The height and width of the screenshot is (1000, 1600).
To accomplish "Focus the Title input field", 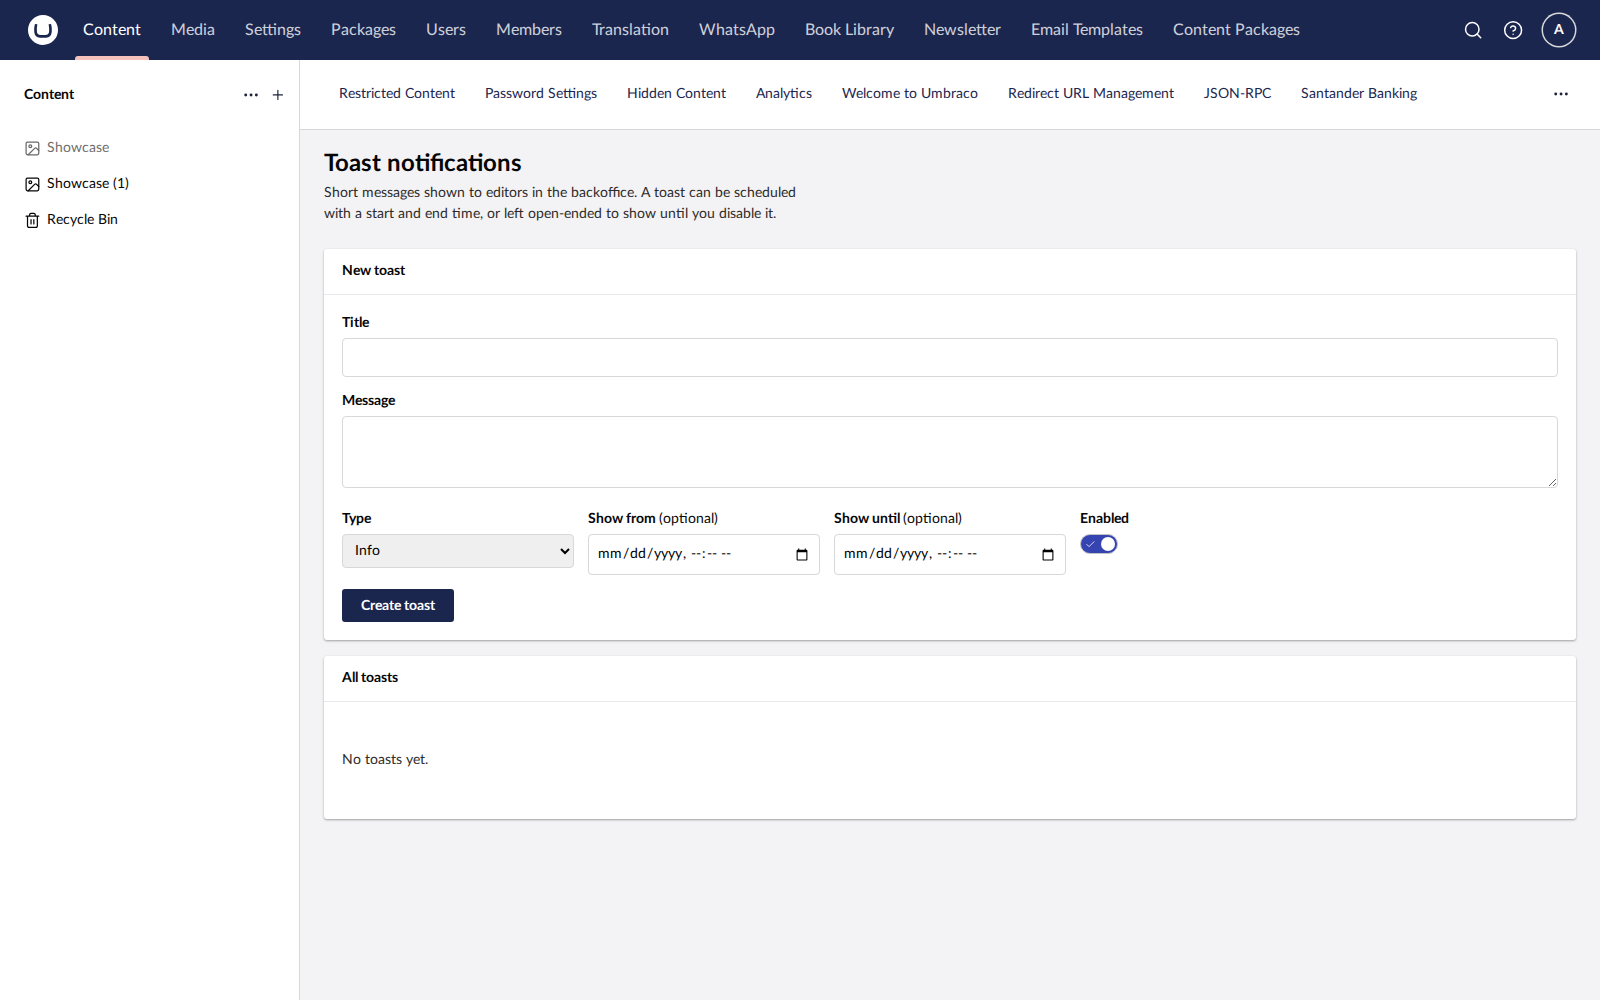I will (x=950, y=357).
